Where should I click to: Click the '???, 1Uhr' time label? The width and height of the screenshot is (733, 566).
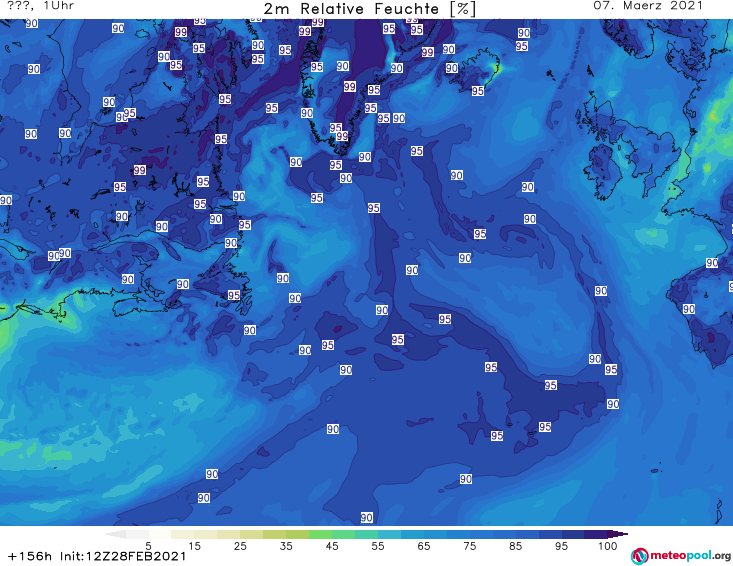coord(41,6)
